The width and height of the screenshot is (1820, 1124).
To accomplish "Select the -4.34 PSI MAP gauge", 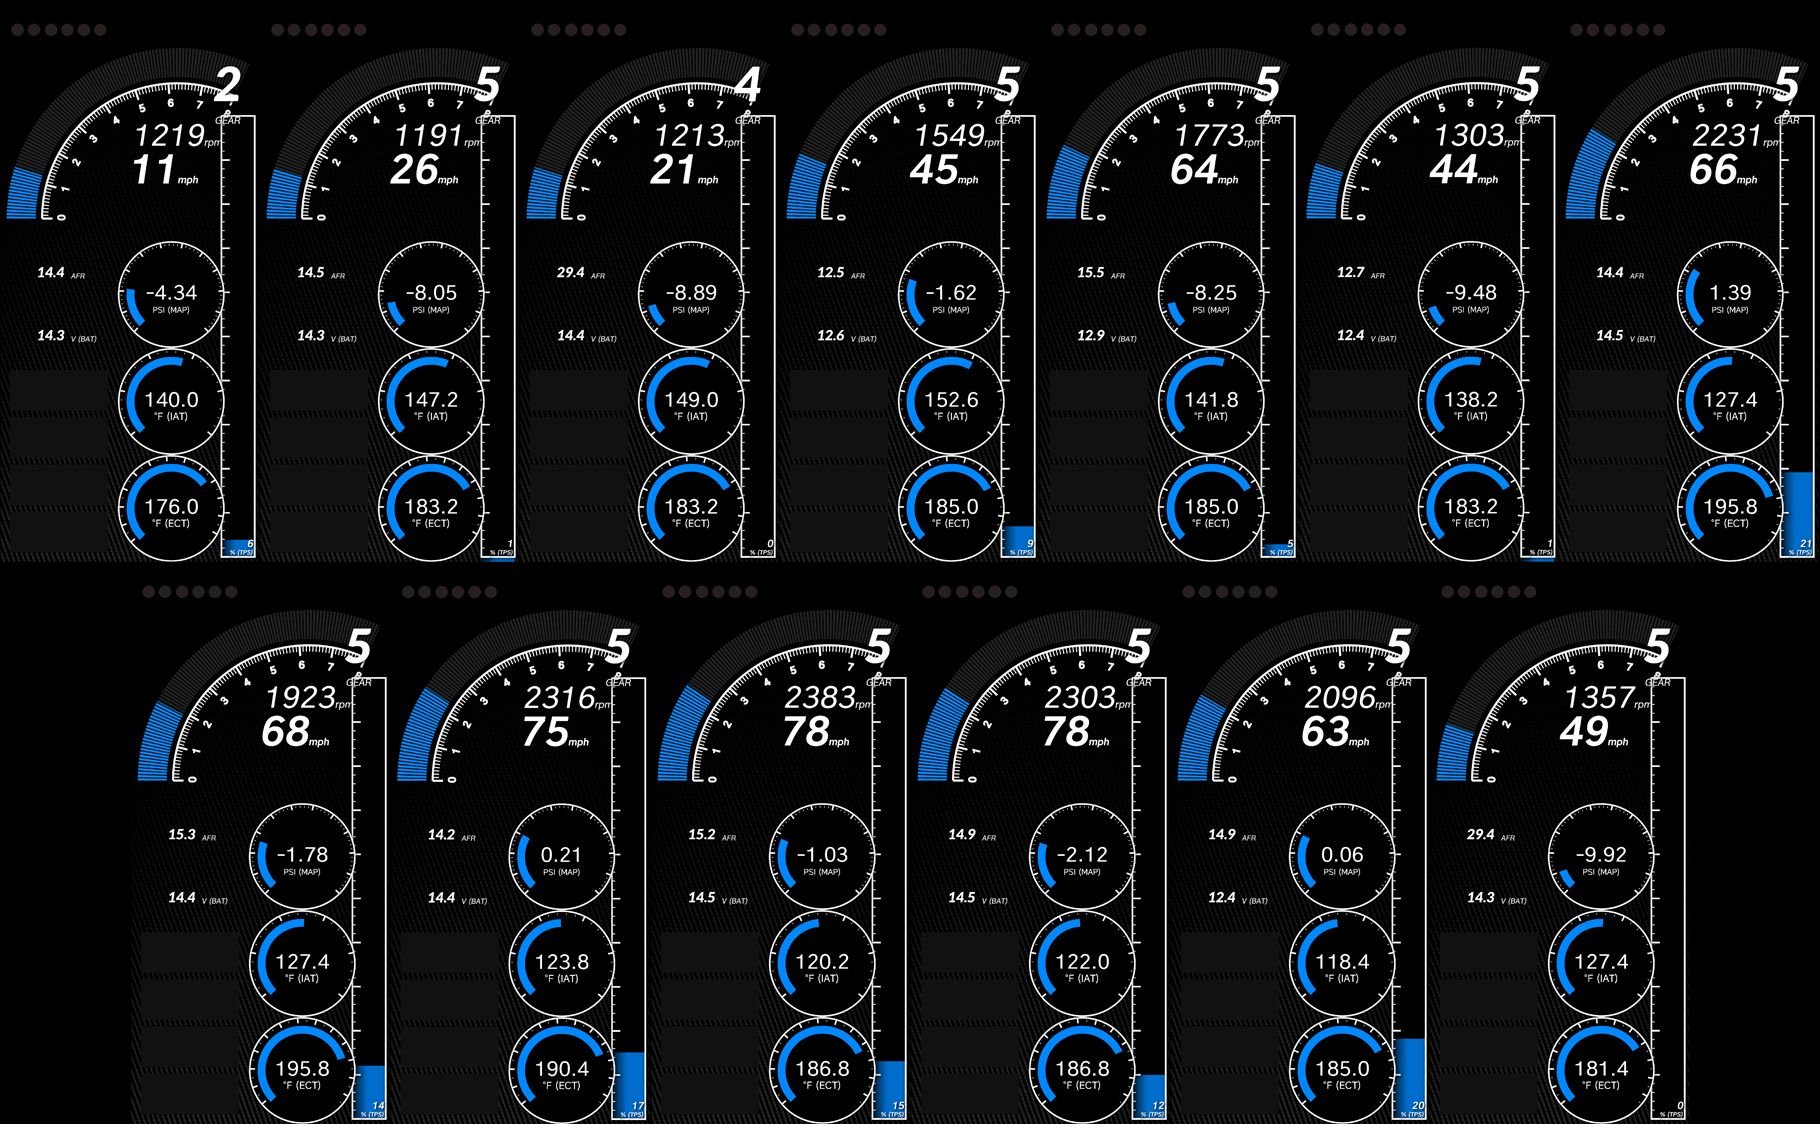I will pyautogui.click(x=172, y=295).
